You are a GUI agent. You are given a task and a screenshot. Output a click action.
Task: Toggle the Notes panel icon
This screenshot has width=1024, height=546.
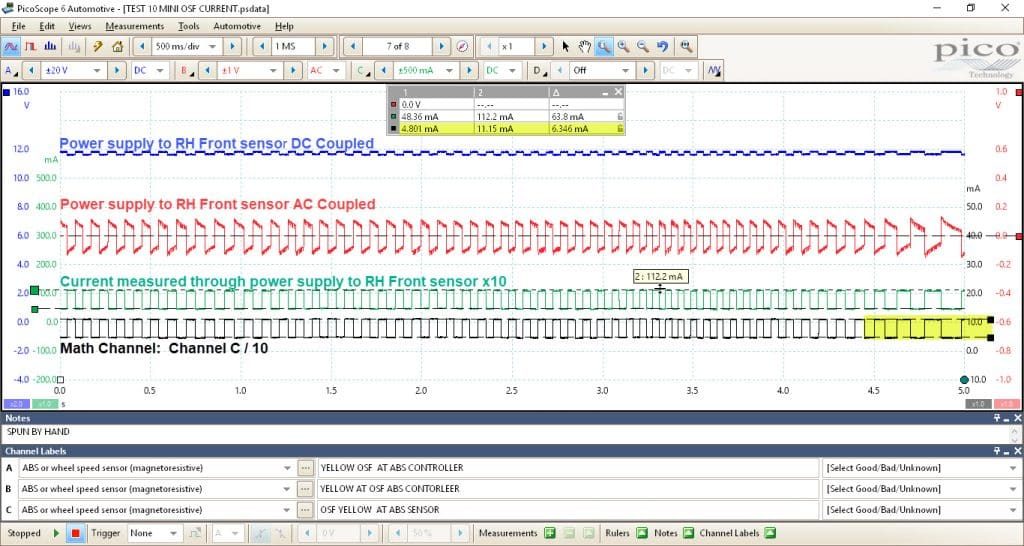click(688, 533)
